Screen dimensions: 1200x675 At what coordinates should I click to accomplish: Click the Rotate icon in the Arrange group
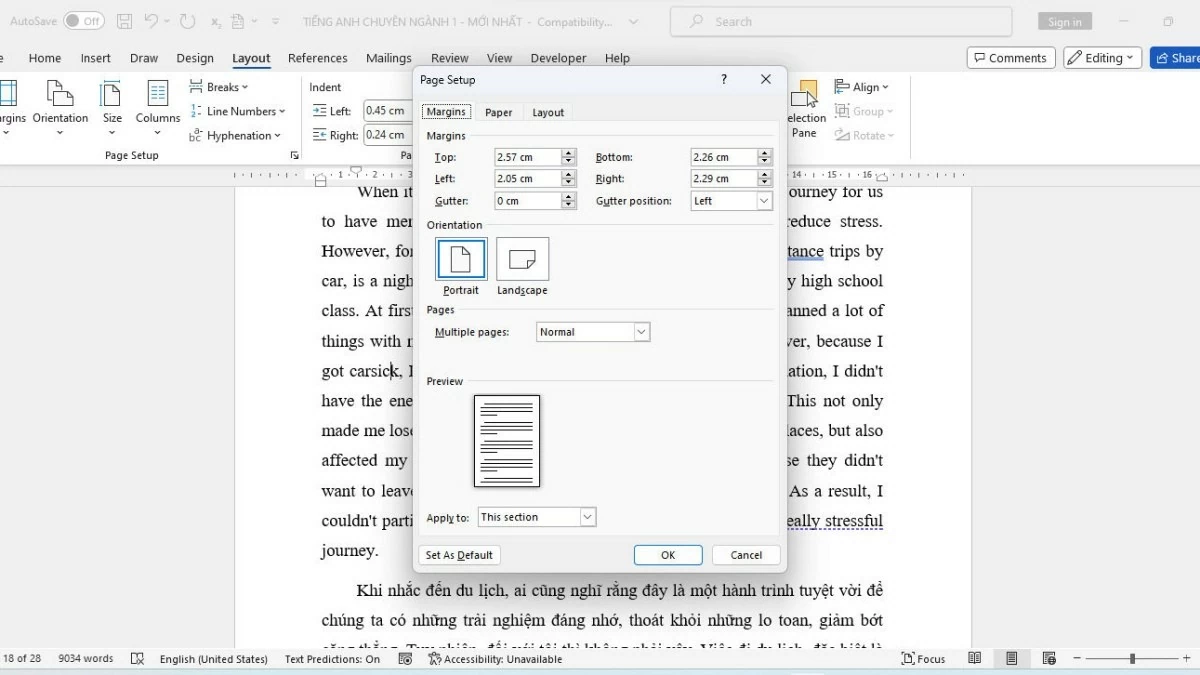864,135
